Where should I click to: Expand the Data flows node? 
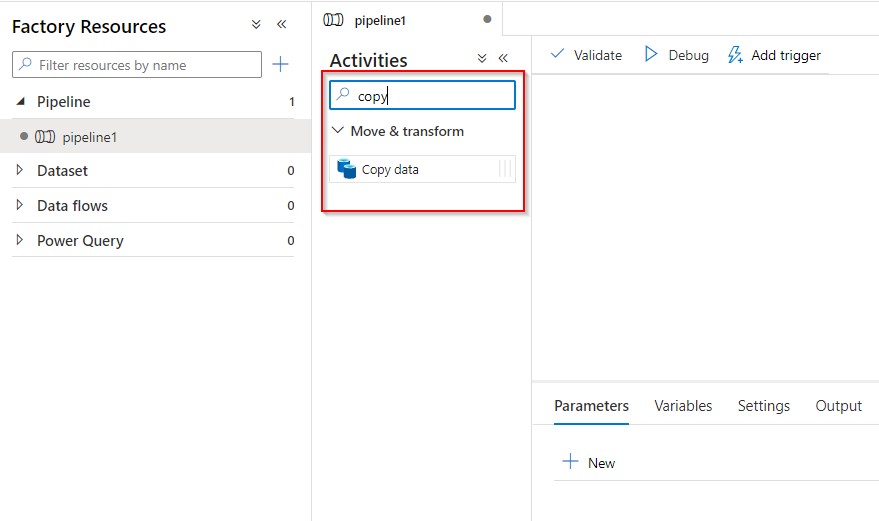(x=20, y=205)
